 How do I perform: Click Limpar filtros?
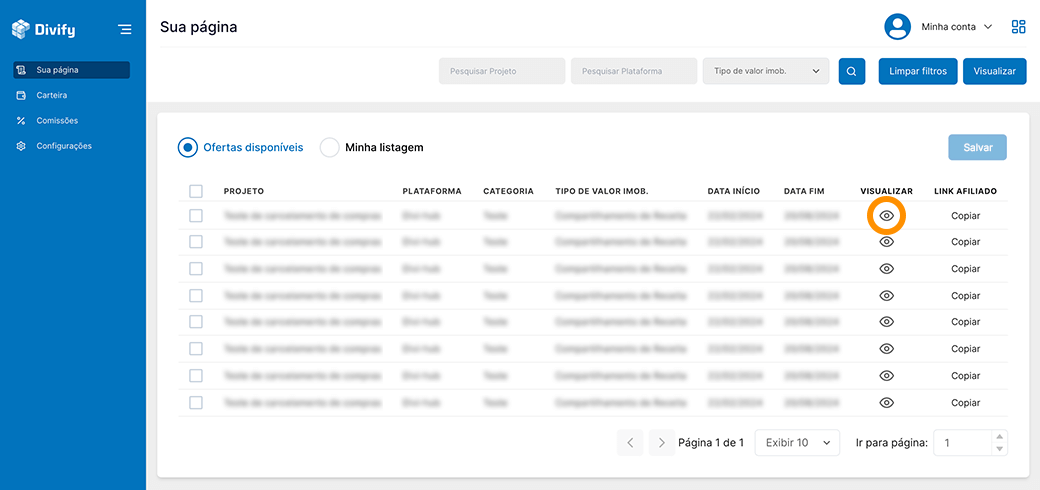(x=919, y=71)
